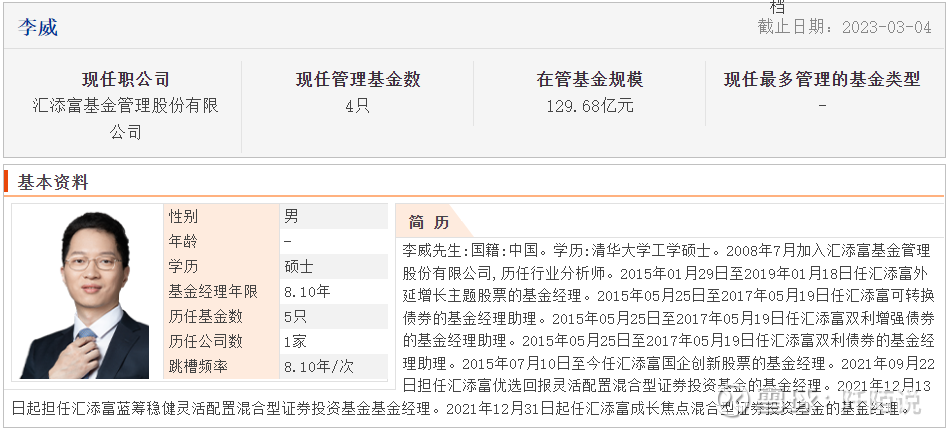Click the fund manager name 李威

click(38, 27)
